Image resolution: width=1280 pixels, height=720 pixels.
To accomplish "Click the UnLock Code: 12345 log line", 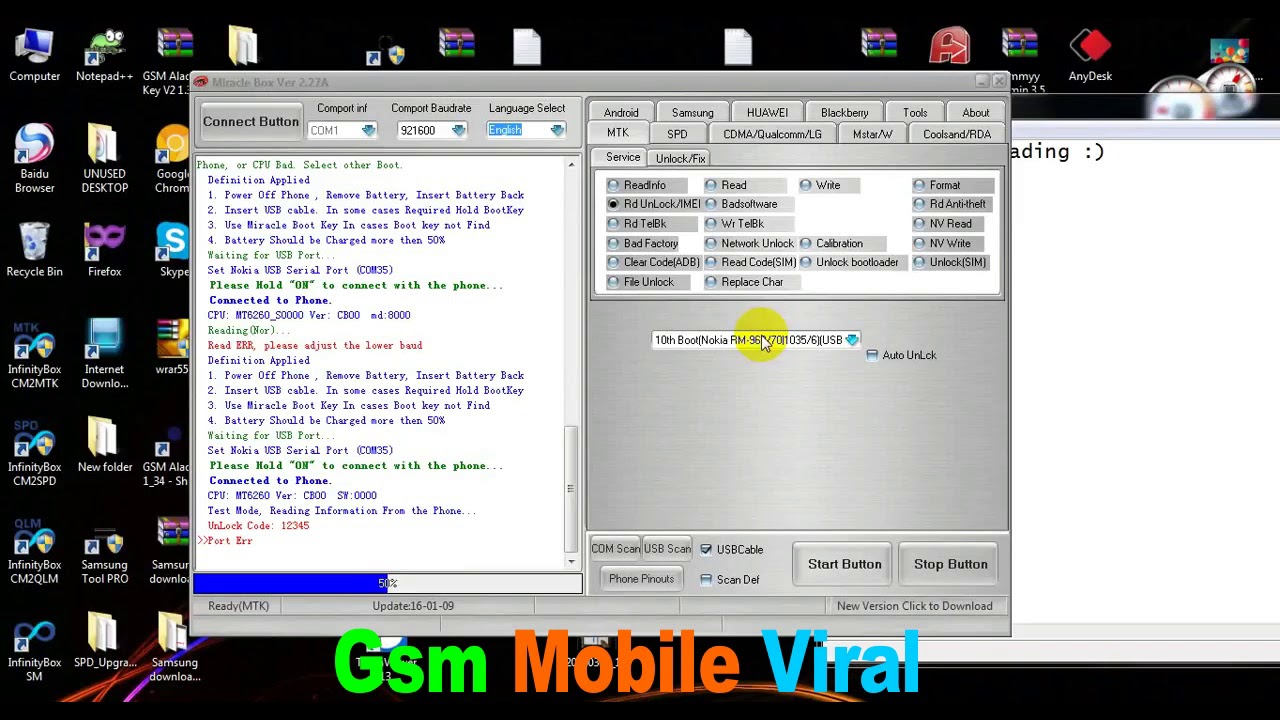I will (x=258, y=526).
